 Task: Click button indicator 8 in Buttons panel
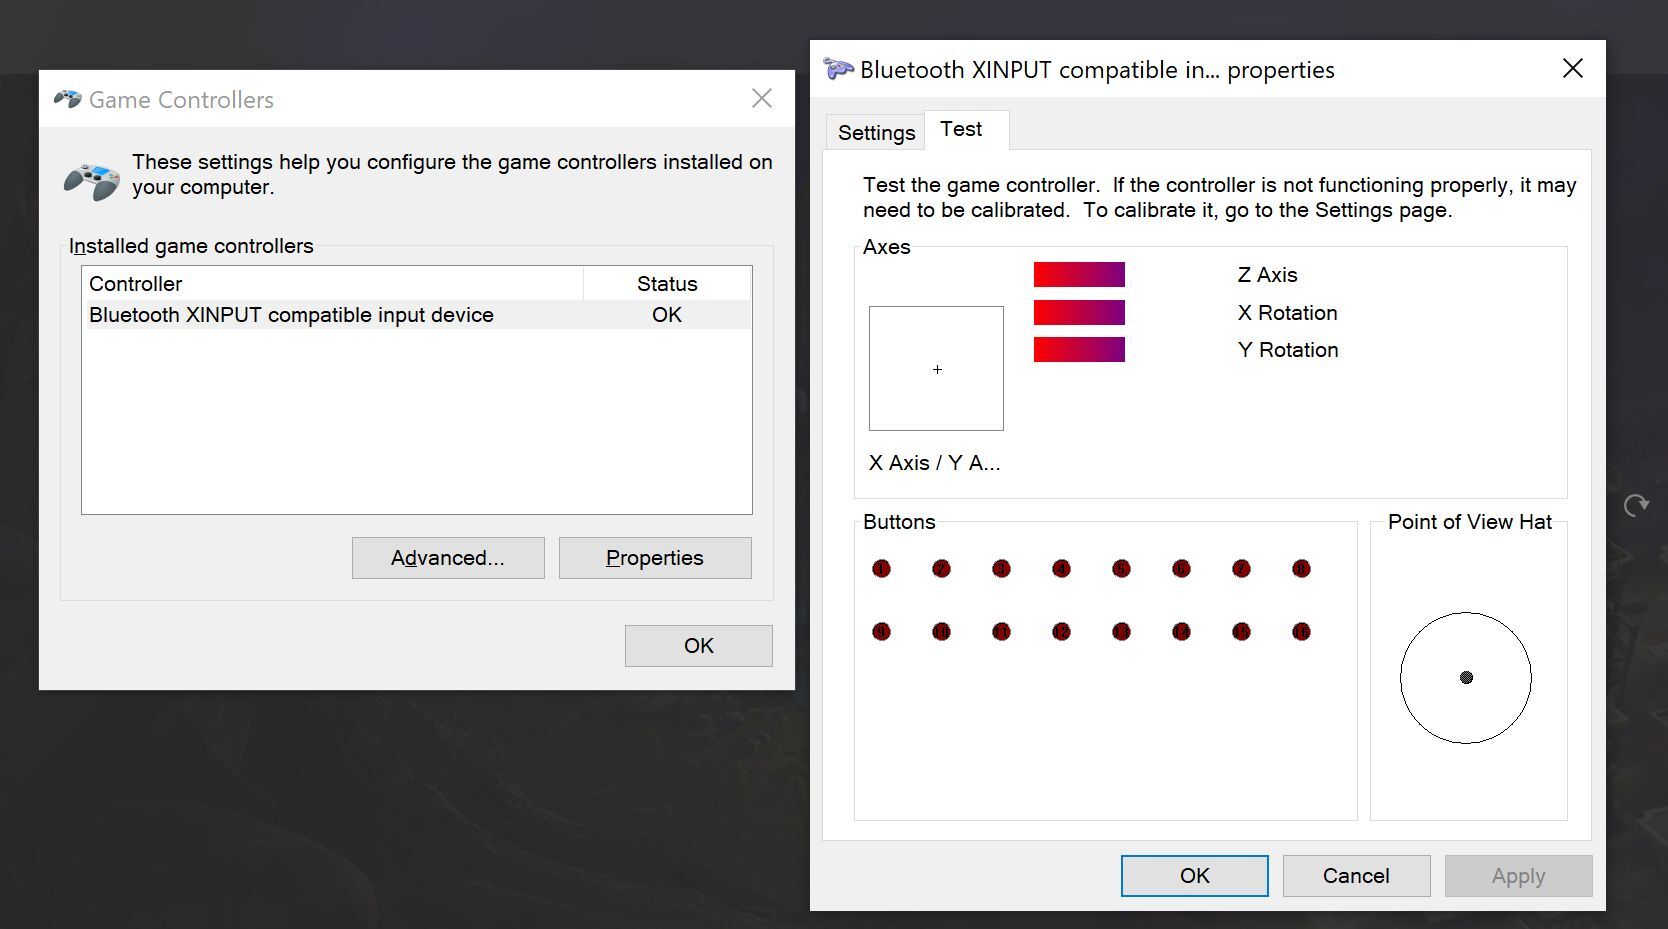(x=1301, y=569)
